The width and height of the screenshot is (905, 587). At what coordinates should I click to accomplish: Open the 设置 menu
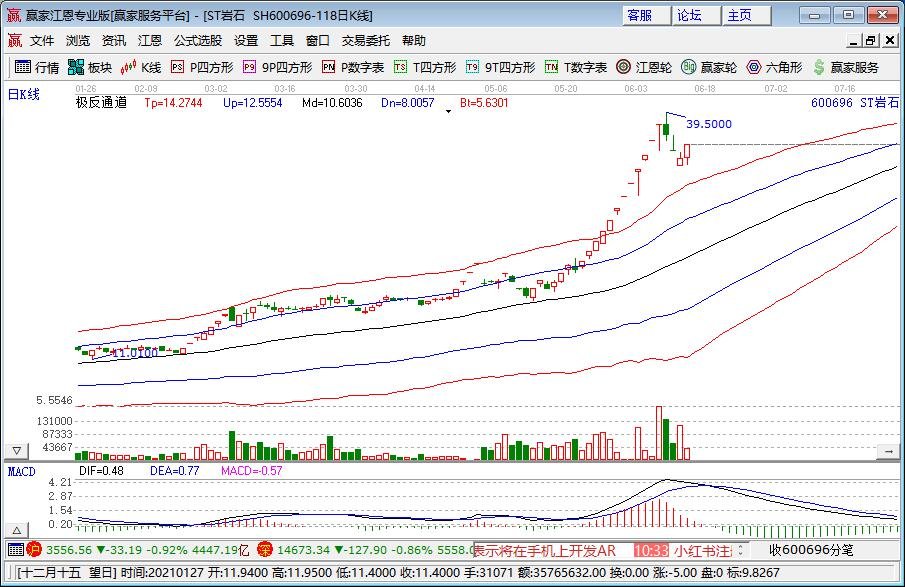[246, 40]
